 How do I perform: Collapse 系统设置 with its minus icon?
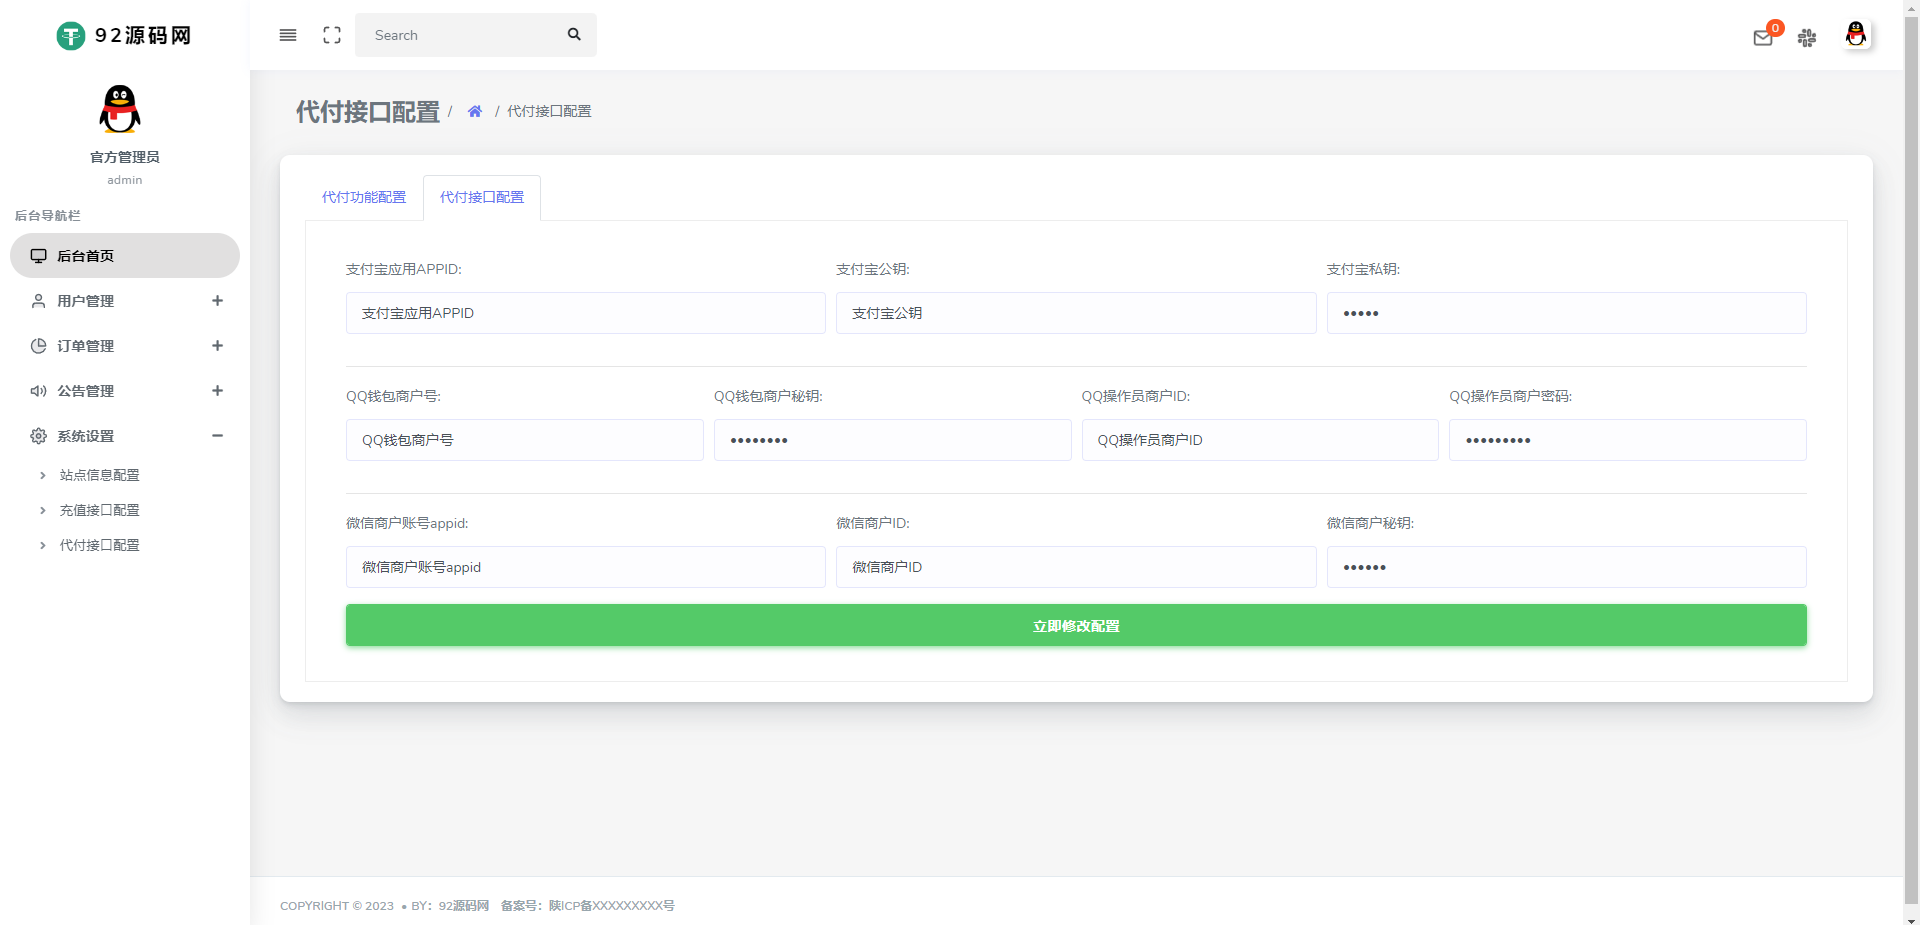coord(217,436)
